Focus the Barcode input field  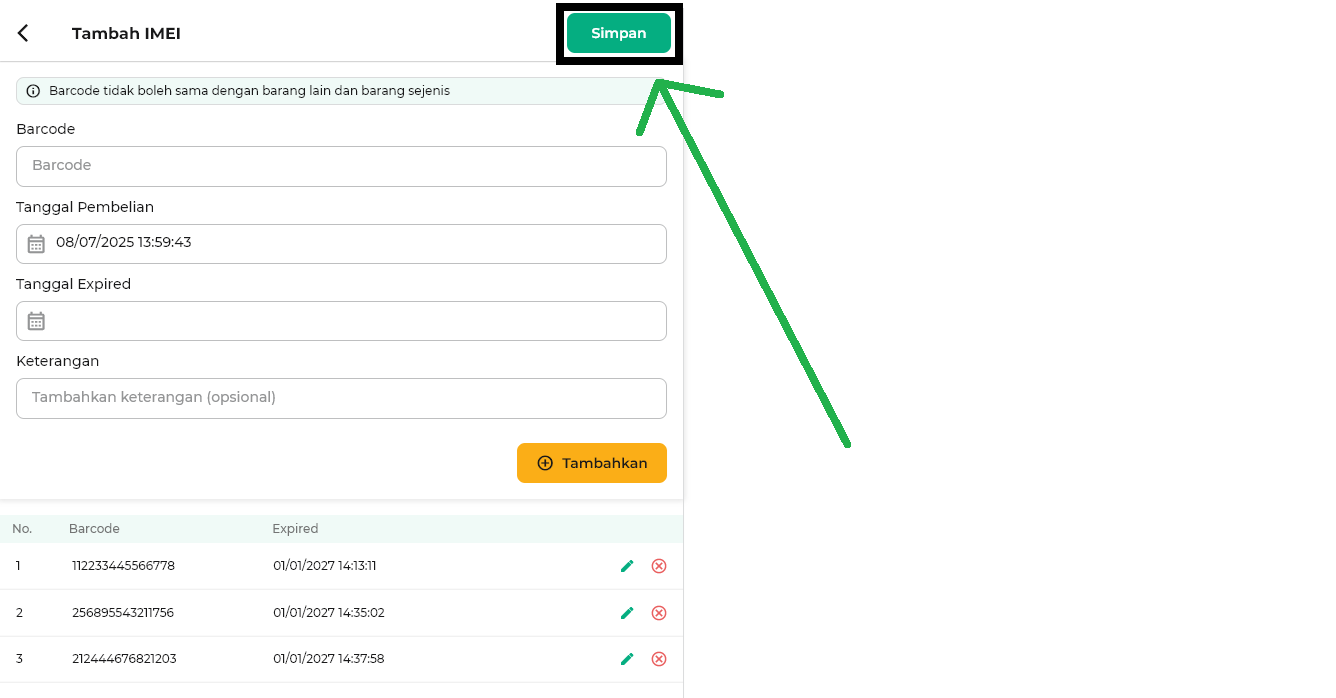click(x=341, y=166)
